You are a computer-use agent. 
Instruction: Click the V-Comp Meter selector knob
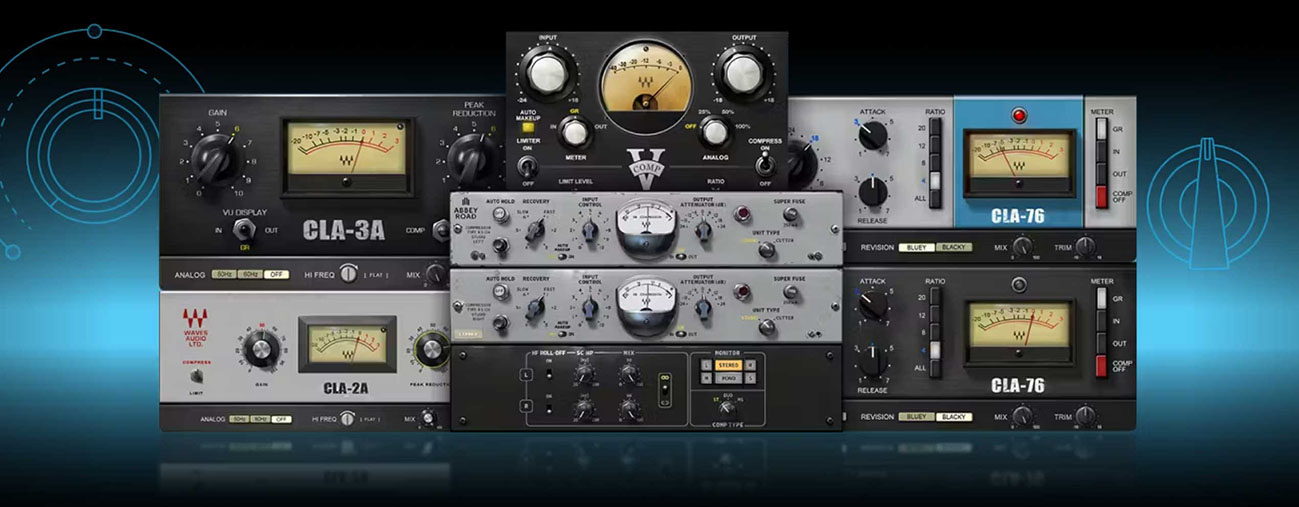(573, 131)
